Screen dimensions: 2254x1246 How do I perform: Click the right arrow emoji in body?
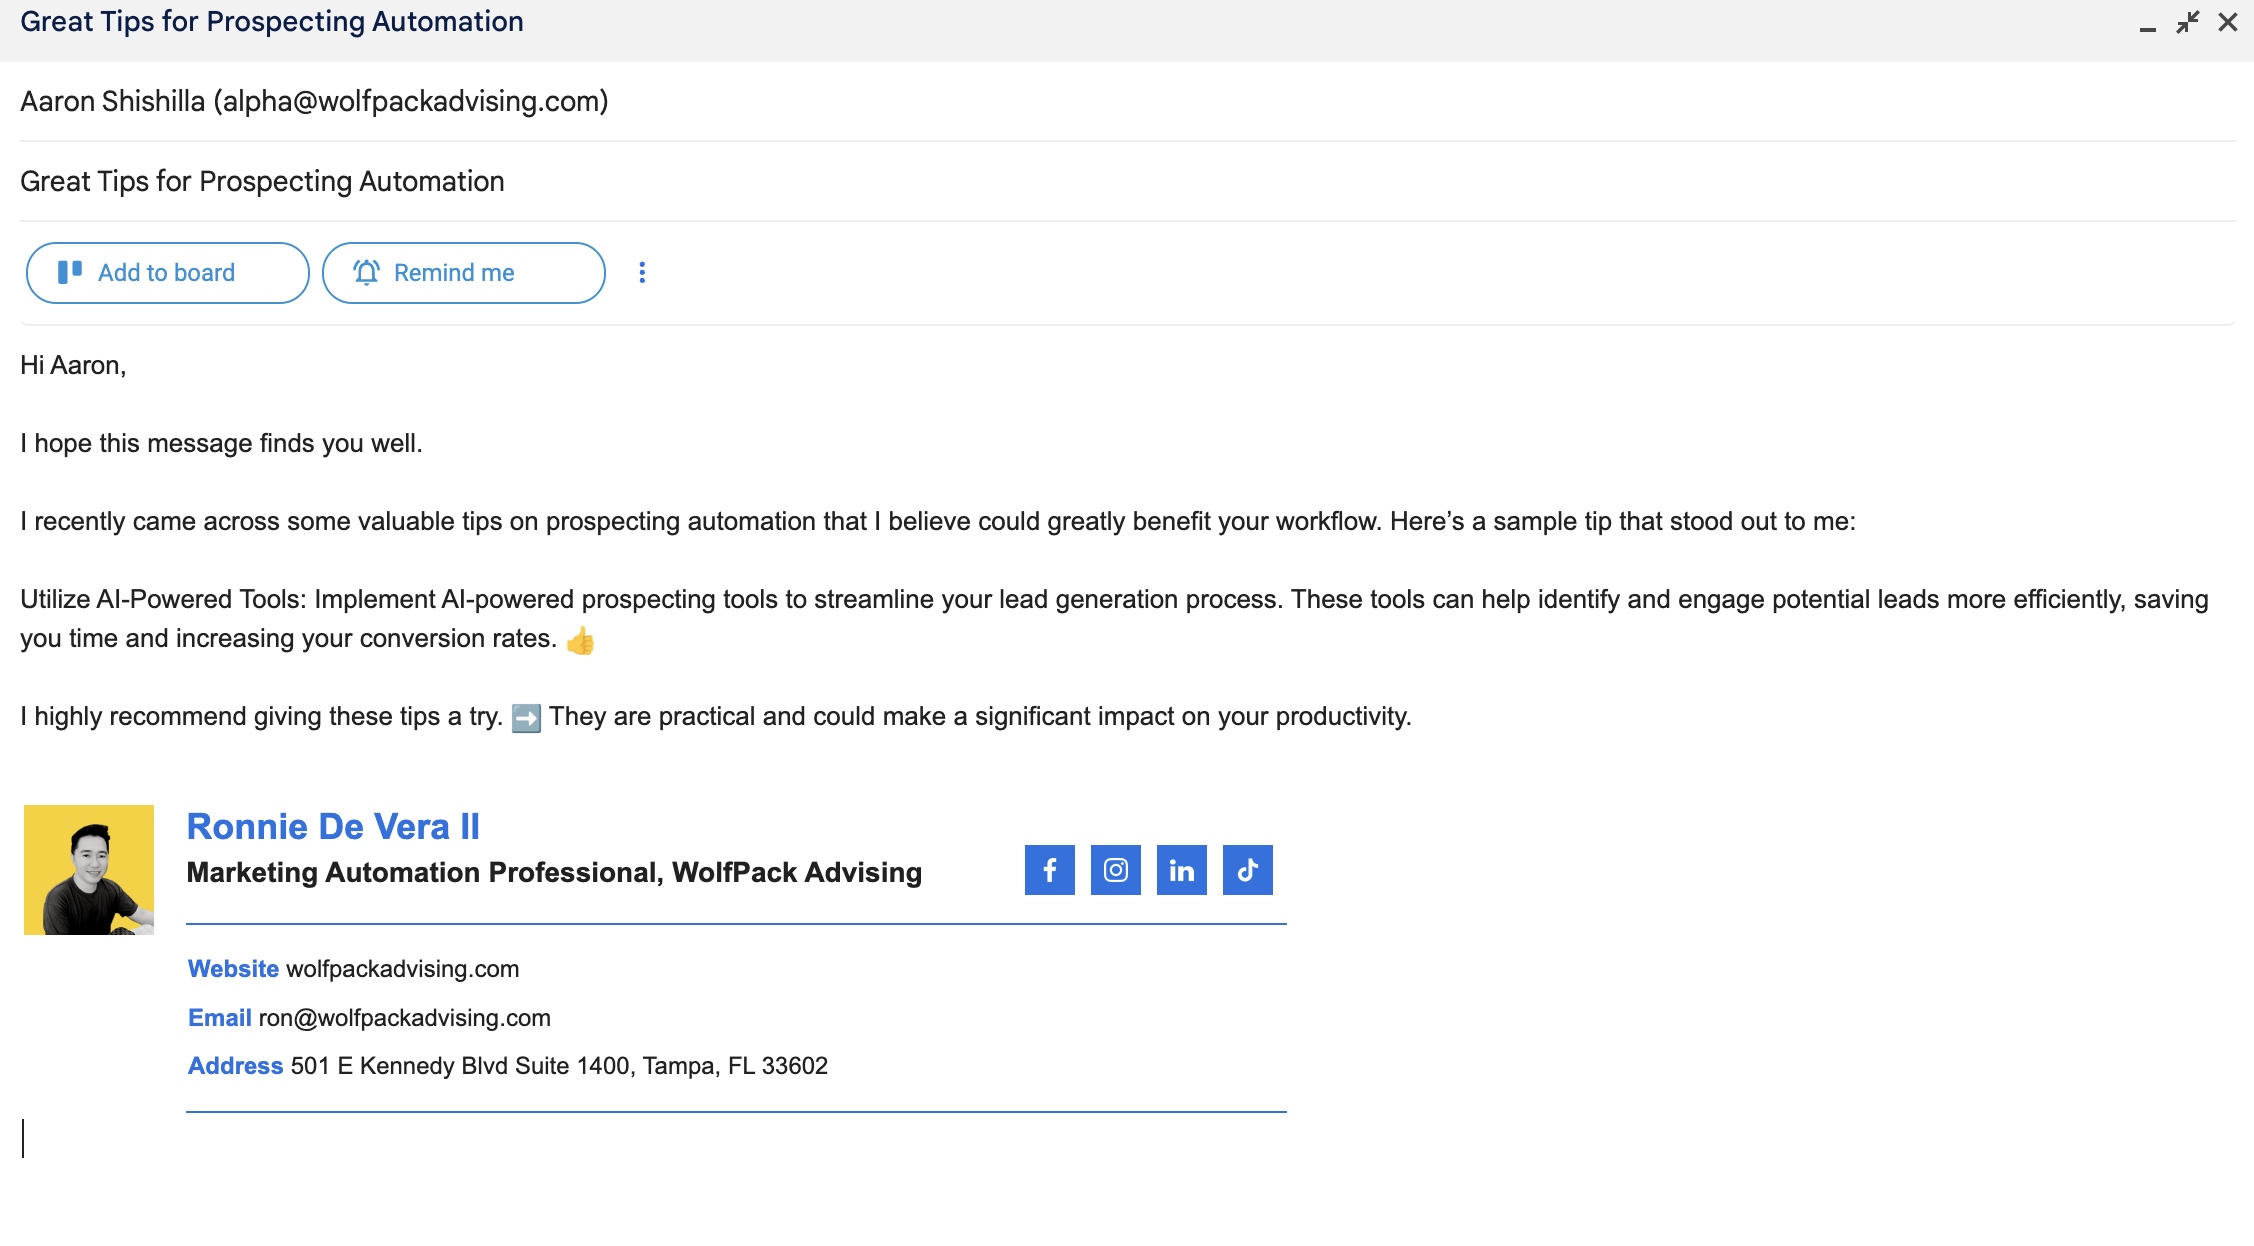[x=526, y=718]
